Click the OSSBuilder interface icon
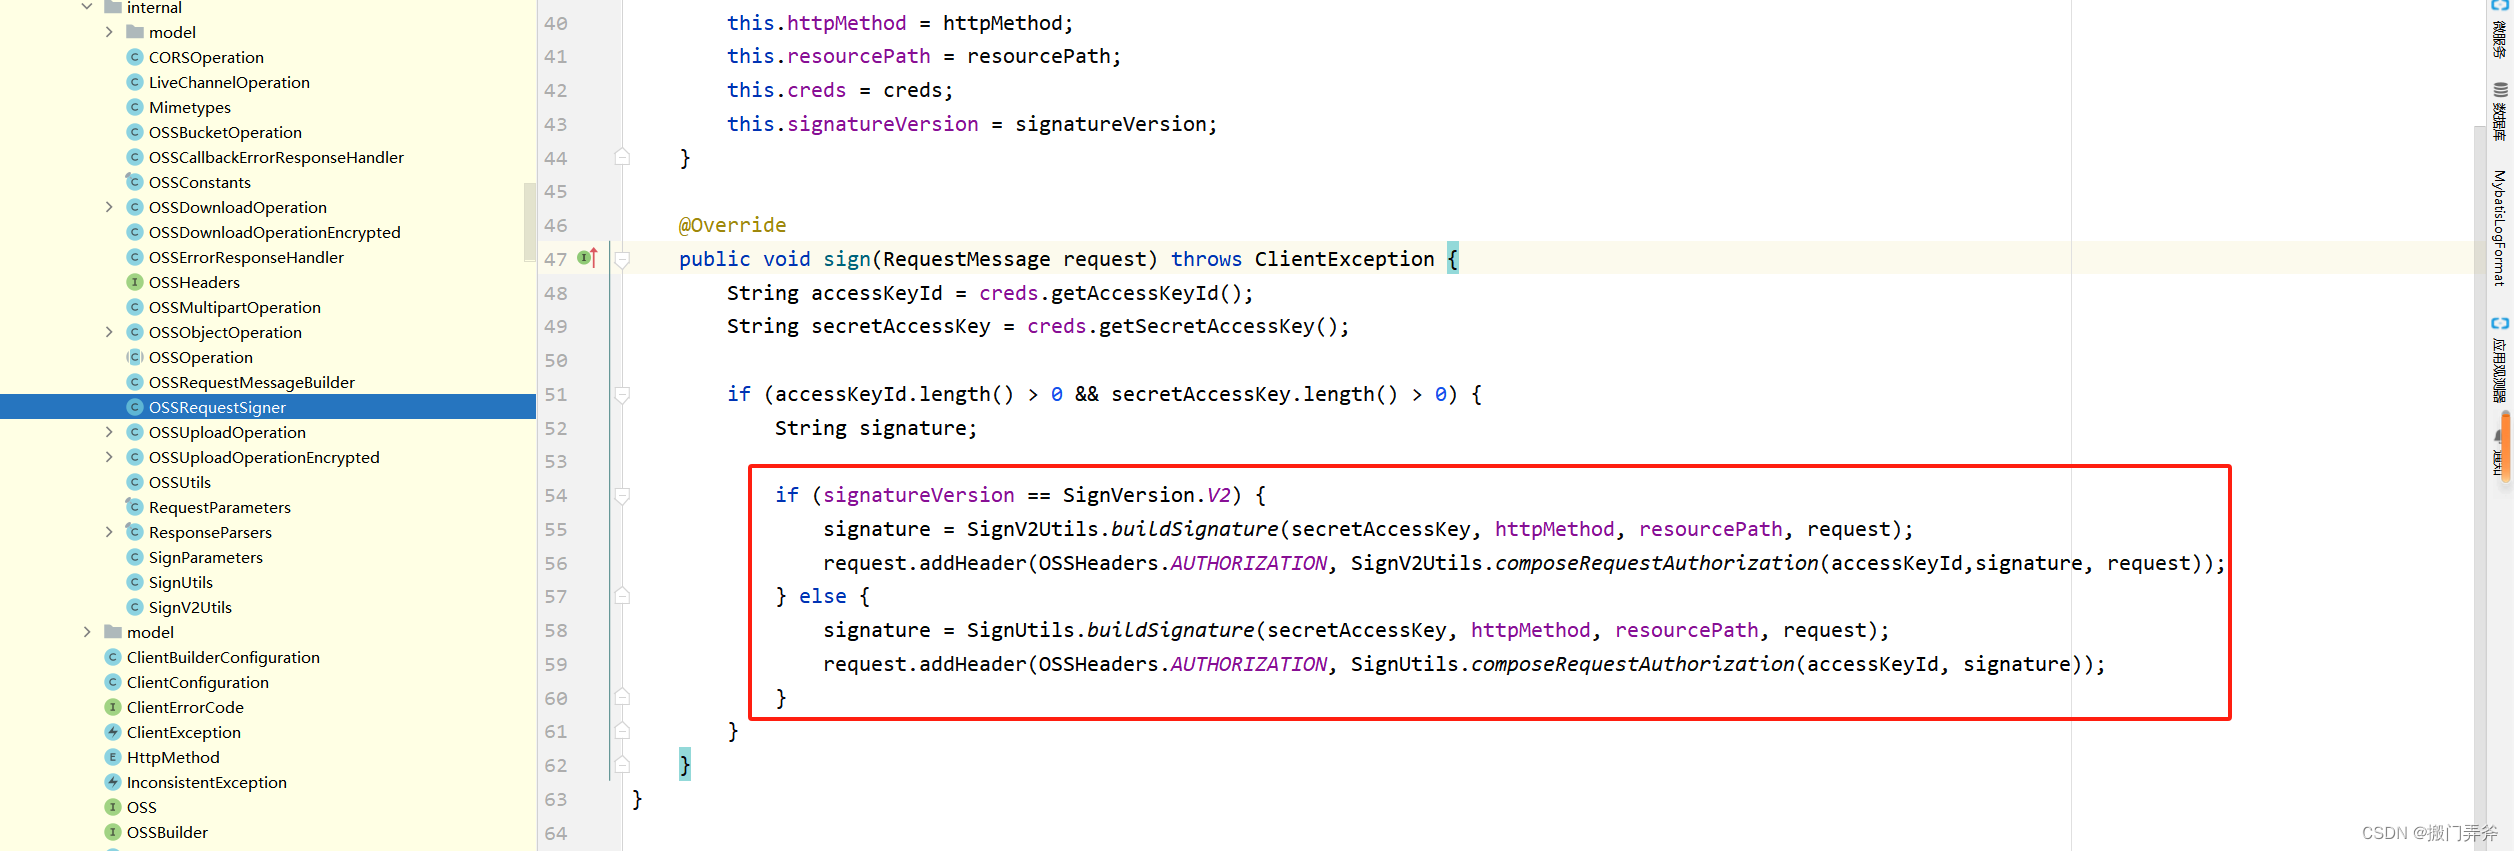The width and height of the screenshot is (2514, 851). coord(113,832)
